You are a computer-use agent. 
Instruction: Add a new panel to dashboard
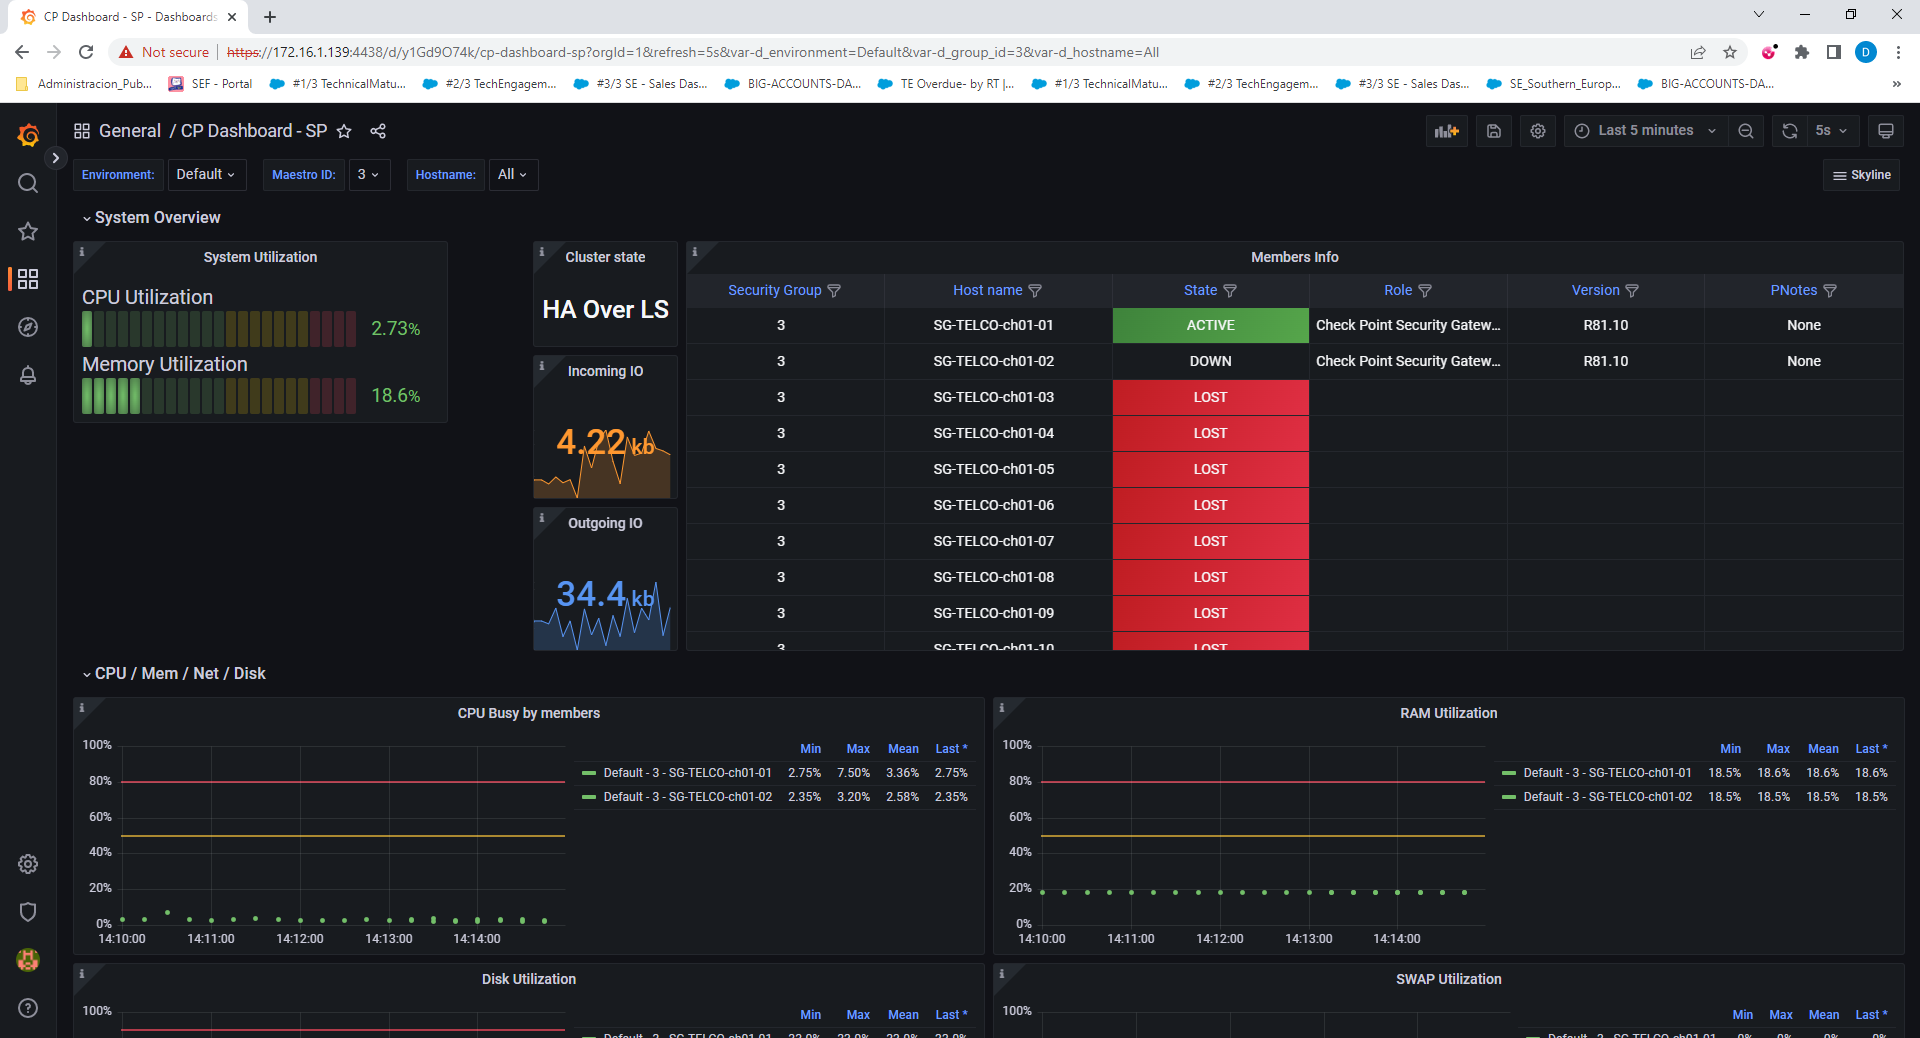[x=1447, y=131]
